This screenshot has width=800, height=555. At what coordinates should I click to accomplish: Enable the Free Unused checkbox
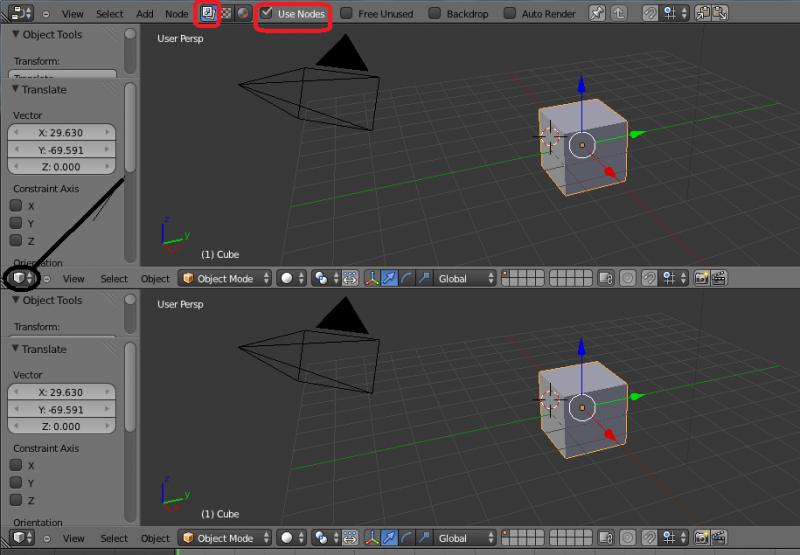(346, 13)
